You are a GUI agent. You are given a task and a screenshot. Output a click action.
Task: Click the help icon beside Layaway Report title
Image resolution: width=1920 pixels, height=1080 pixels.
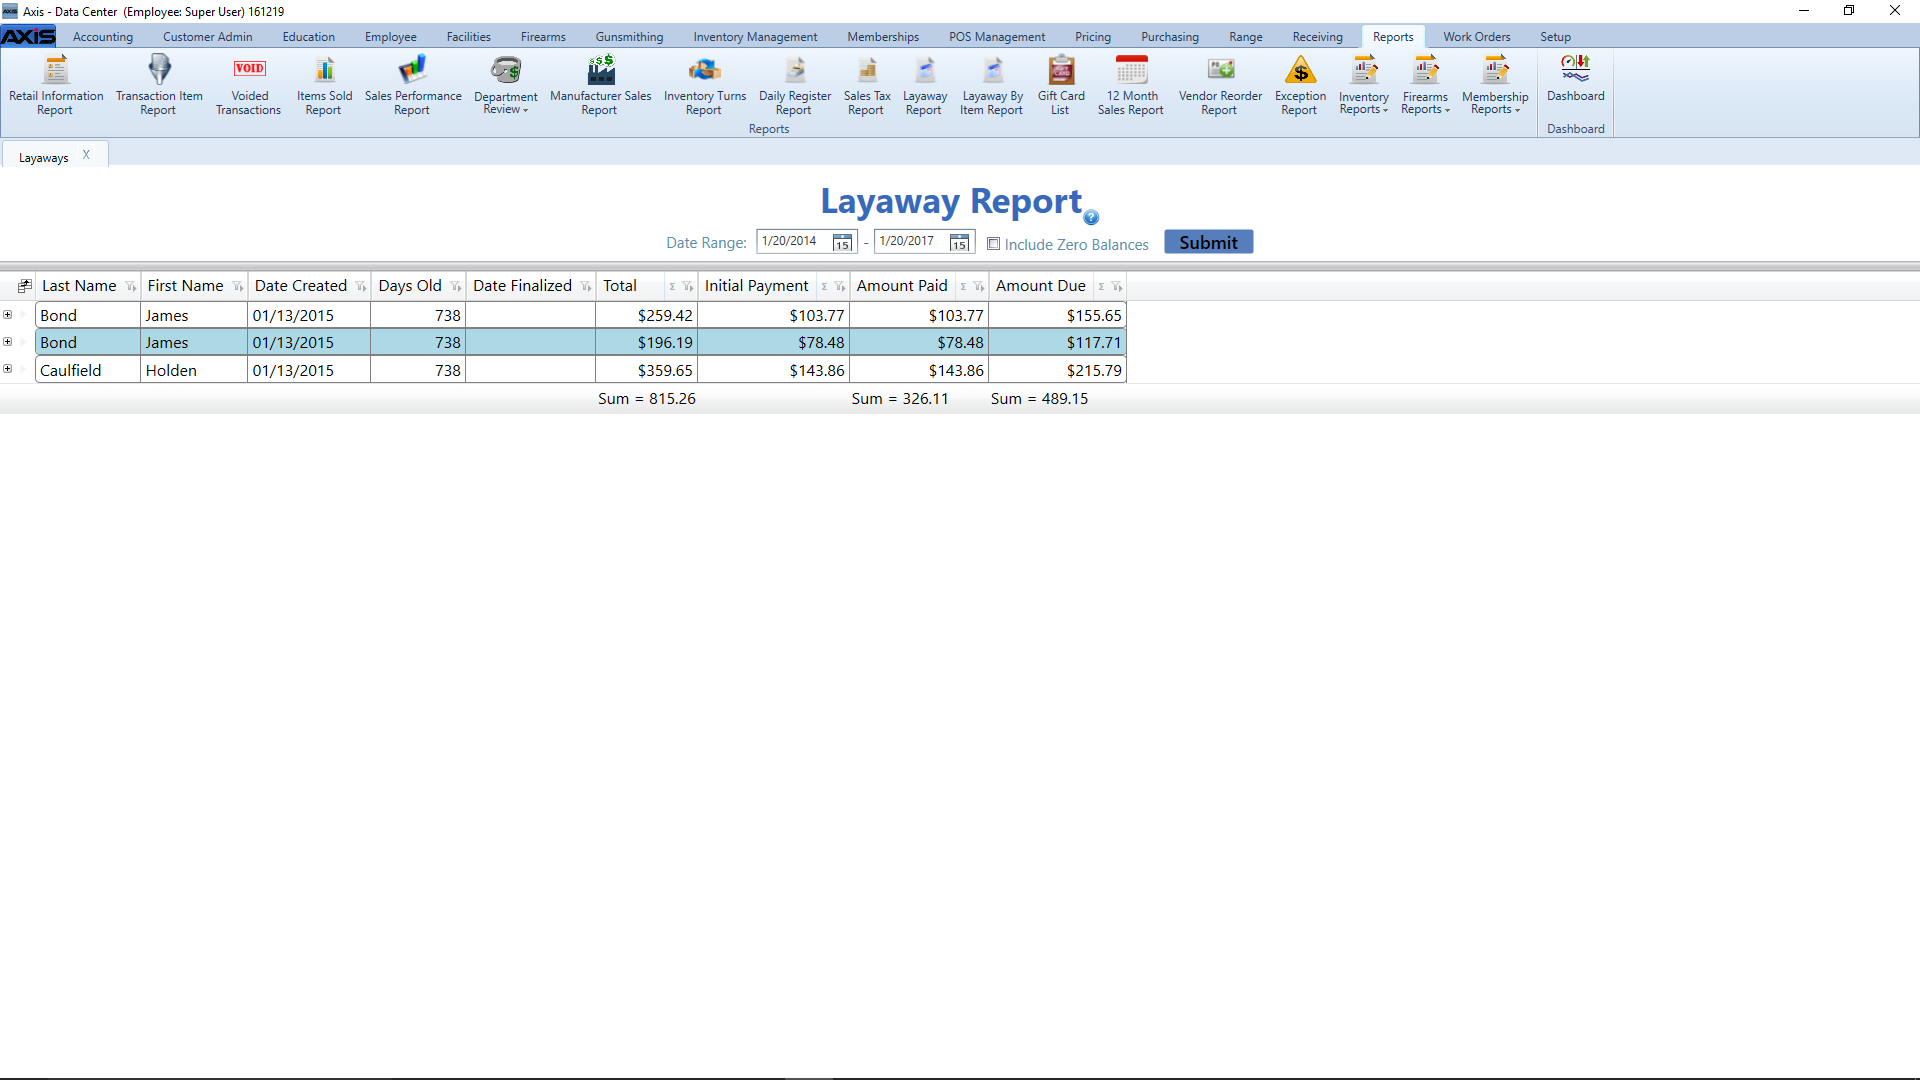click(1091, 217)
